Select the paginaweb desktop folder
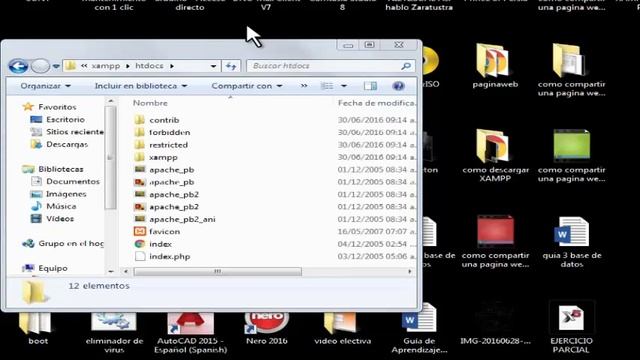640x360 pixels. click(x=495, y=65)
